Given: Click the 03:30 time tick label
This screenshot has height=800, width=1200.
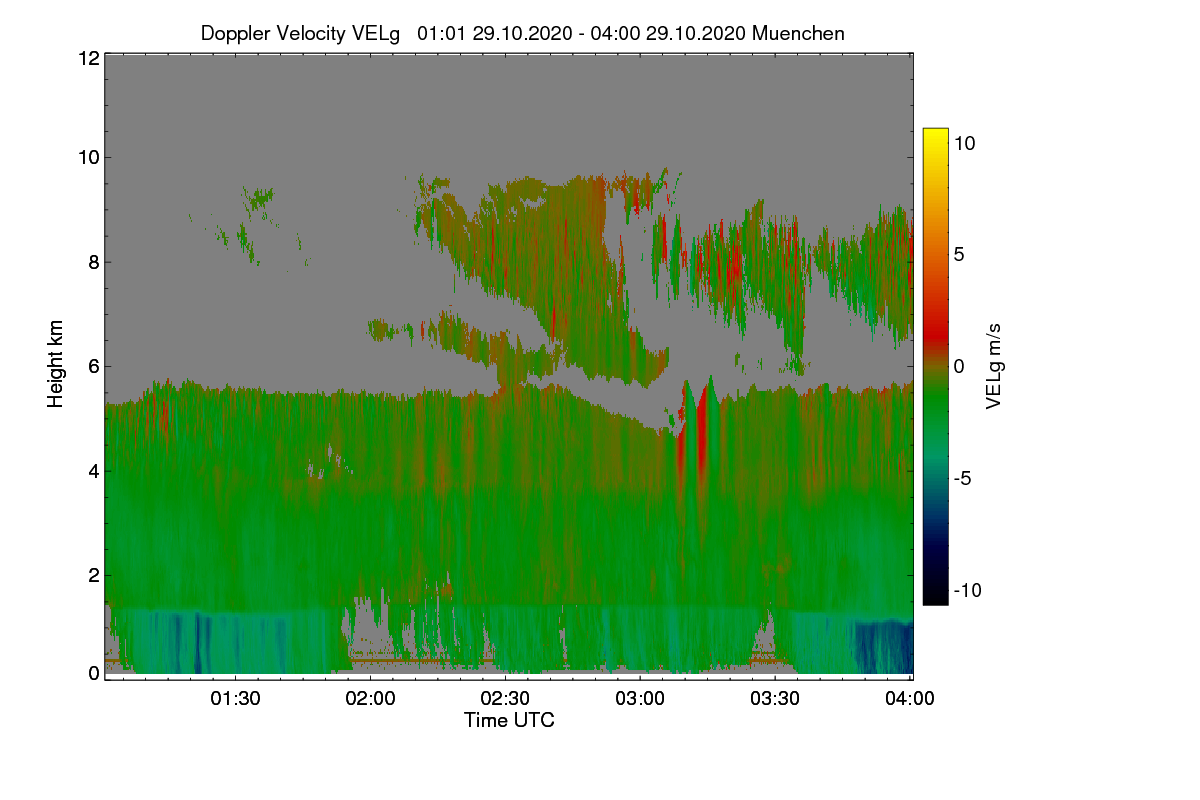Looking at the screenshot, I should click(x=775, y=699).
